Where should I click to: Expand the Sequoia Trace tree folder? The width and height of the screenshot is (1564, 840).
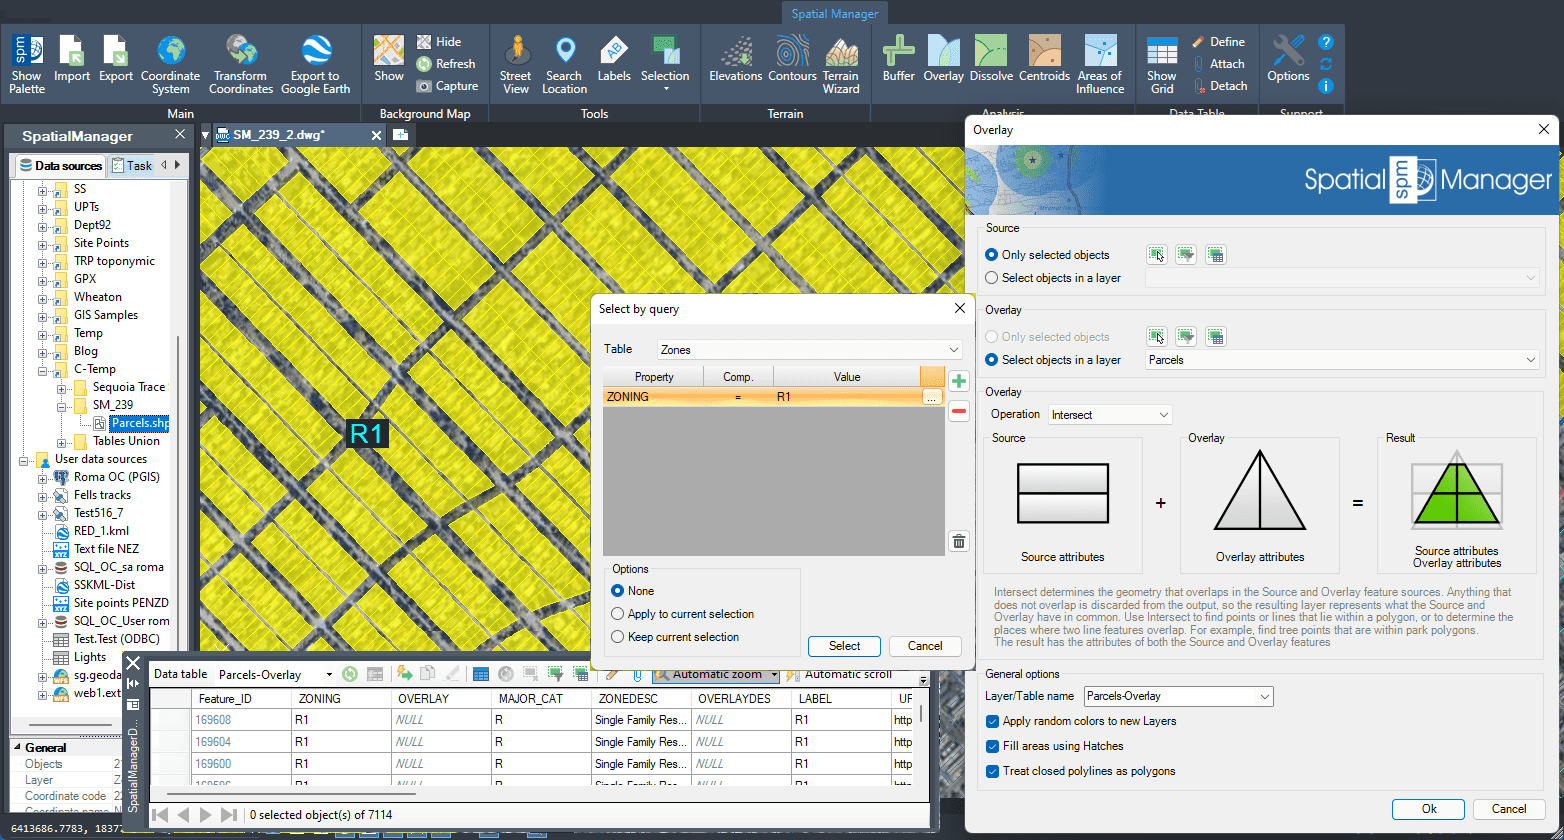(62, 387)
